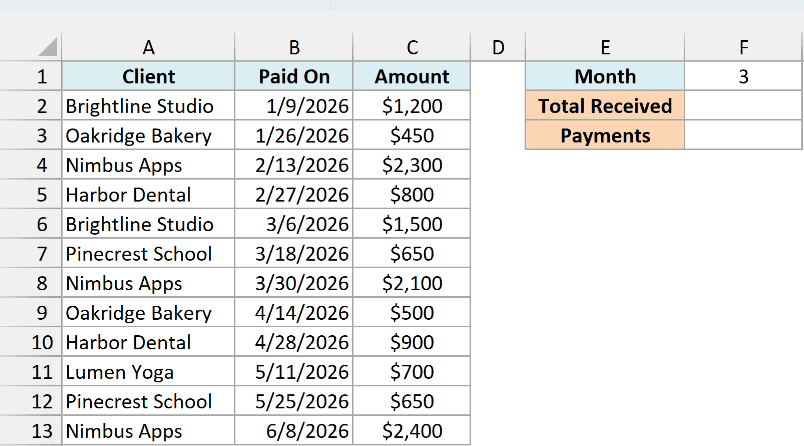Select the $2,400 amount cell
Viewport: 804px width, 446px height.
click(412, 431)
